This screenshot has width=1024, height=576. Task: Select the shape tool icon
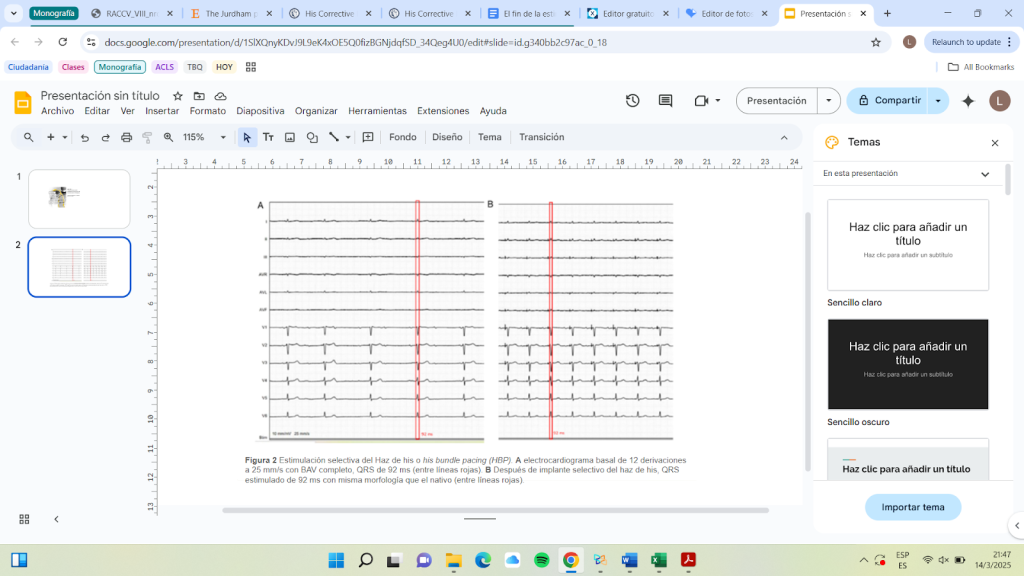coord(312,137)
